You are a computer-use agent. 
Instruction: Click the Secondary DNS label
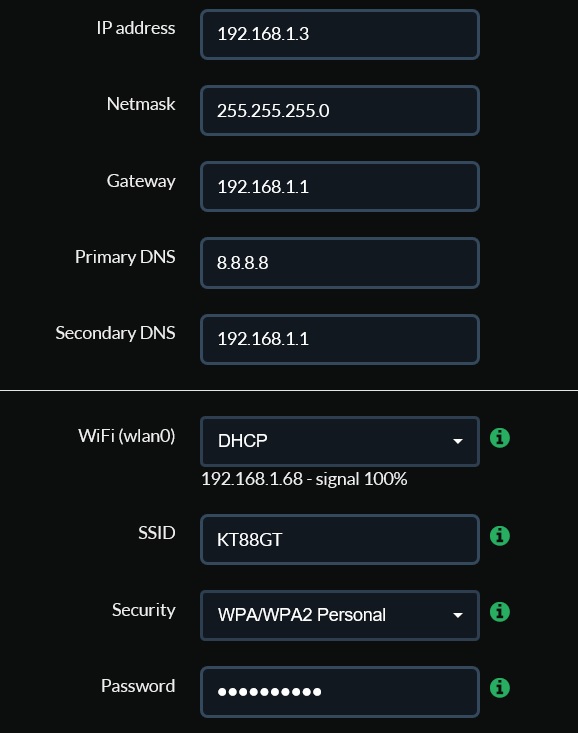pos(116,333)
